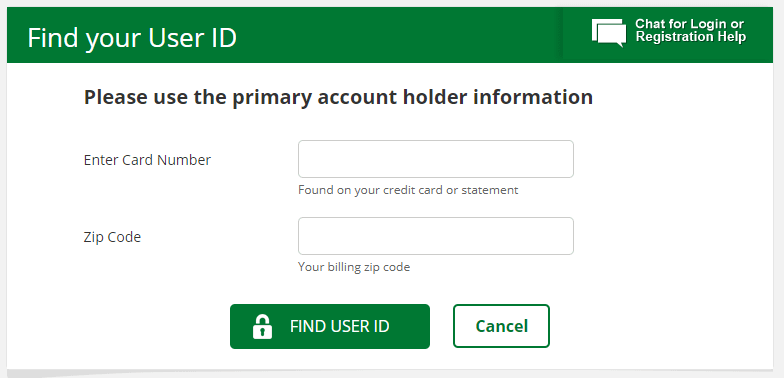The image size is (784, 378).
Task: Click the "Cancel" text label
Action: pyautogui.click(x=502, y=326)
